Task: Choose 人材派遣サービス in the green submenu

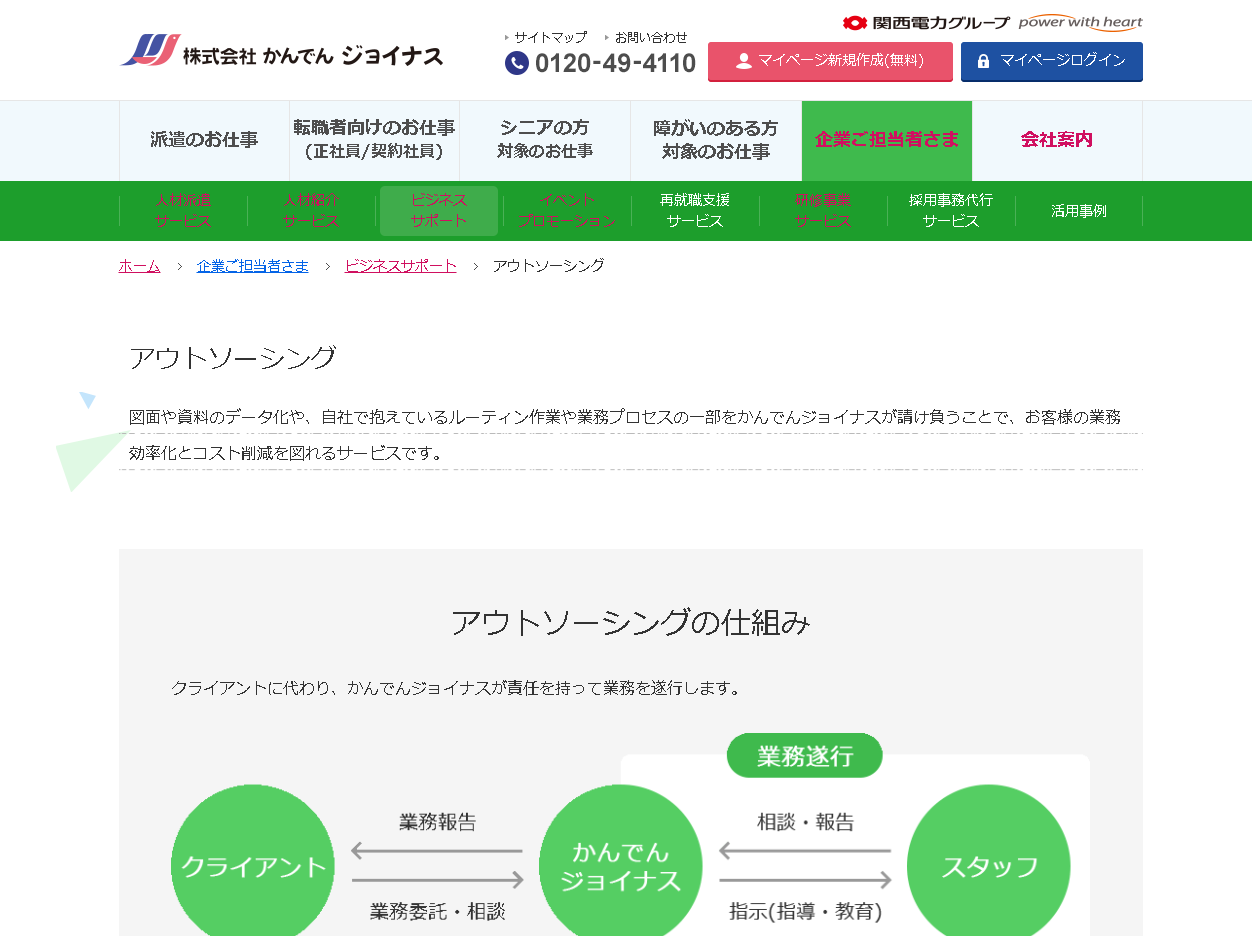Action: [183, 211]
